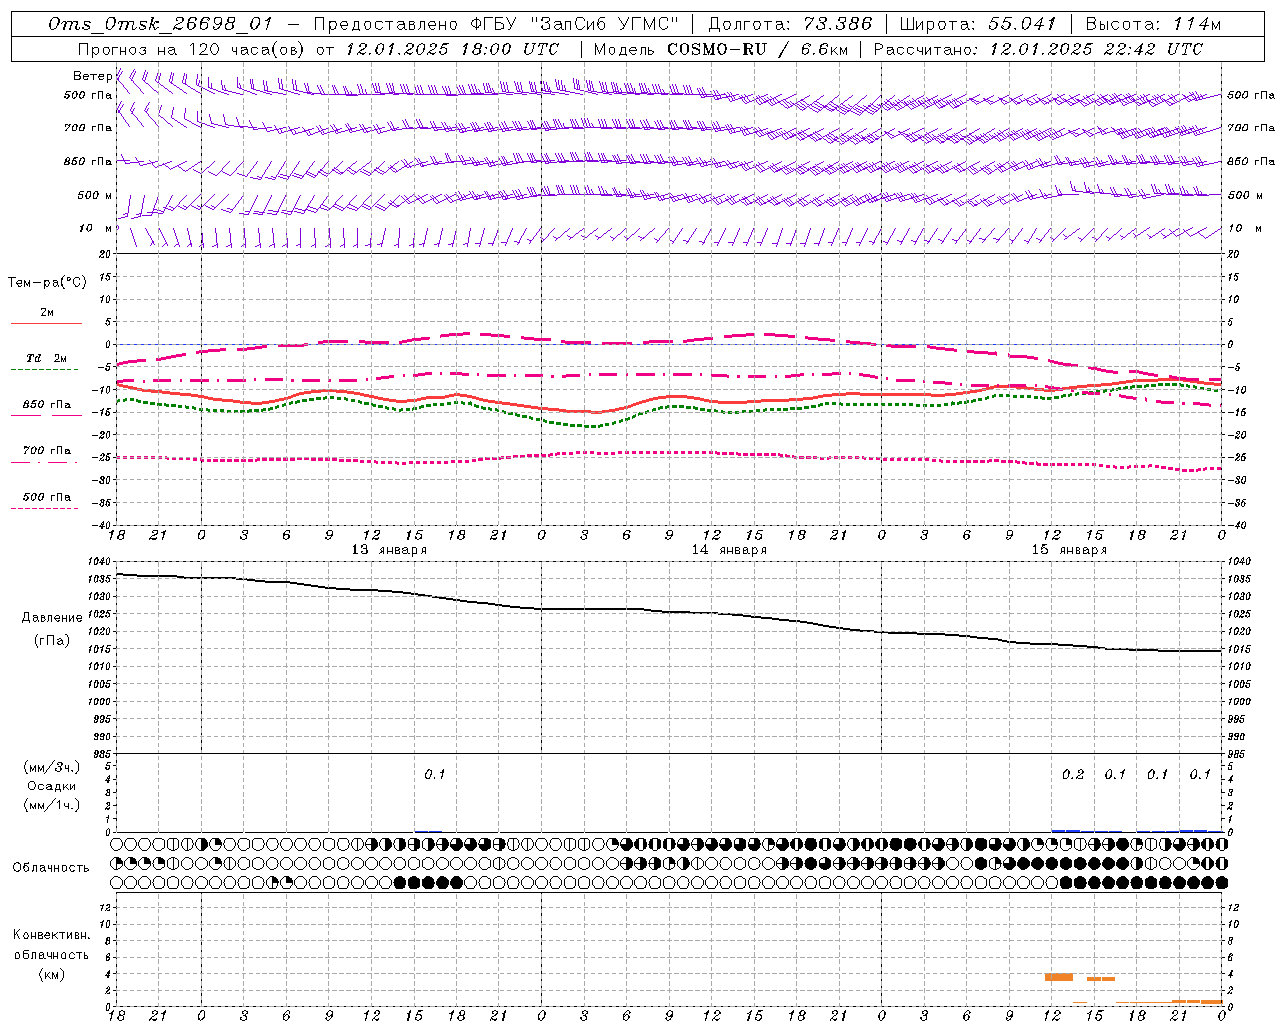This screenshot has height=1024, width=1280.
Task: Click '12' on right convective cloud axis
Action: [x=1233, y=908]
